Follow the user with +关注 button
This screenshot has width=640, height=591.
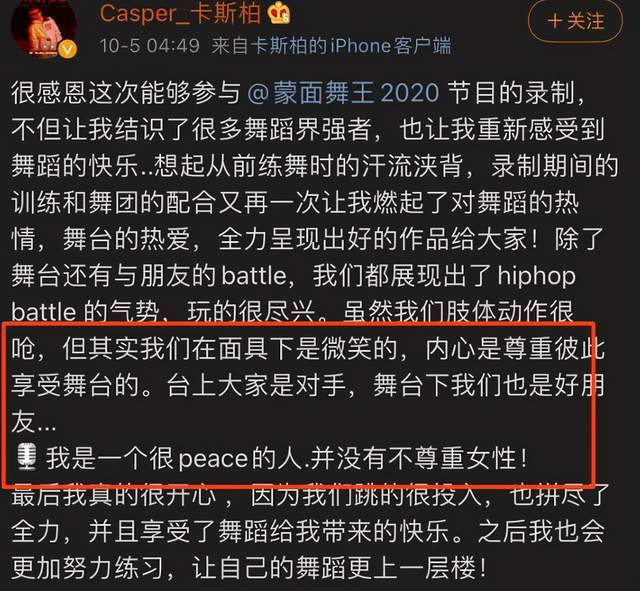[576, 20]
